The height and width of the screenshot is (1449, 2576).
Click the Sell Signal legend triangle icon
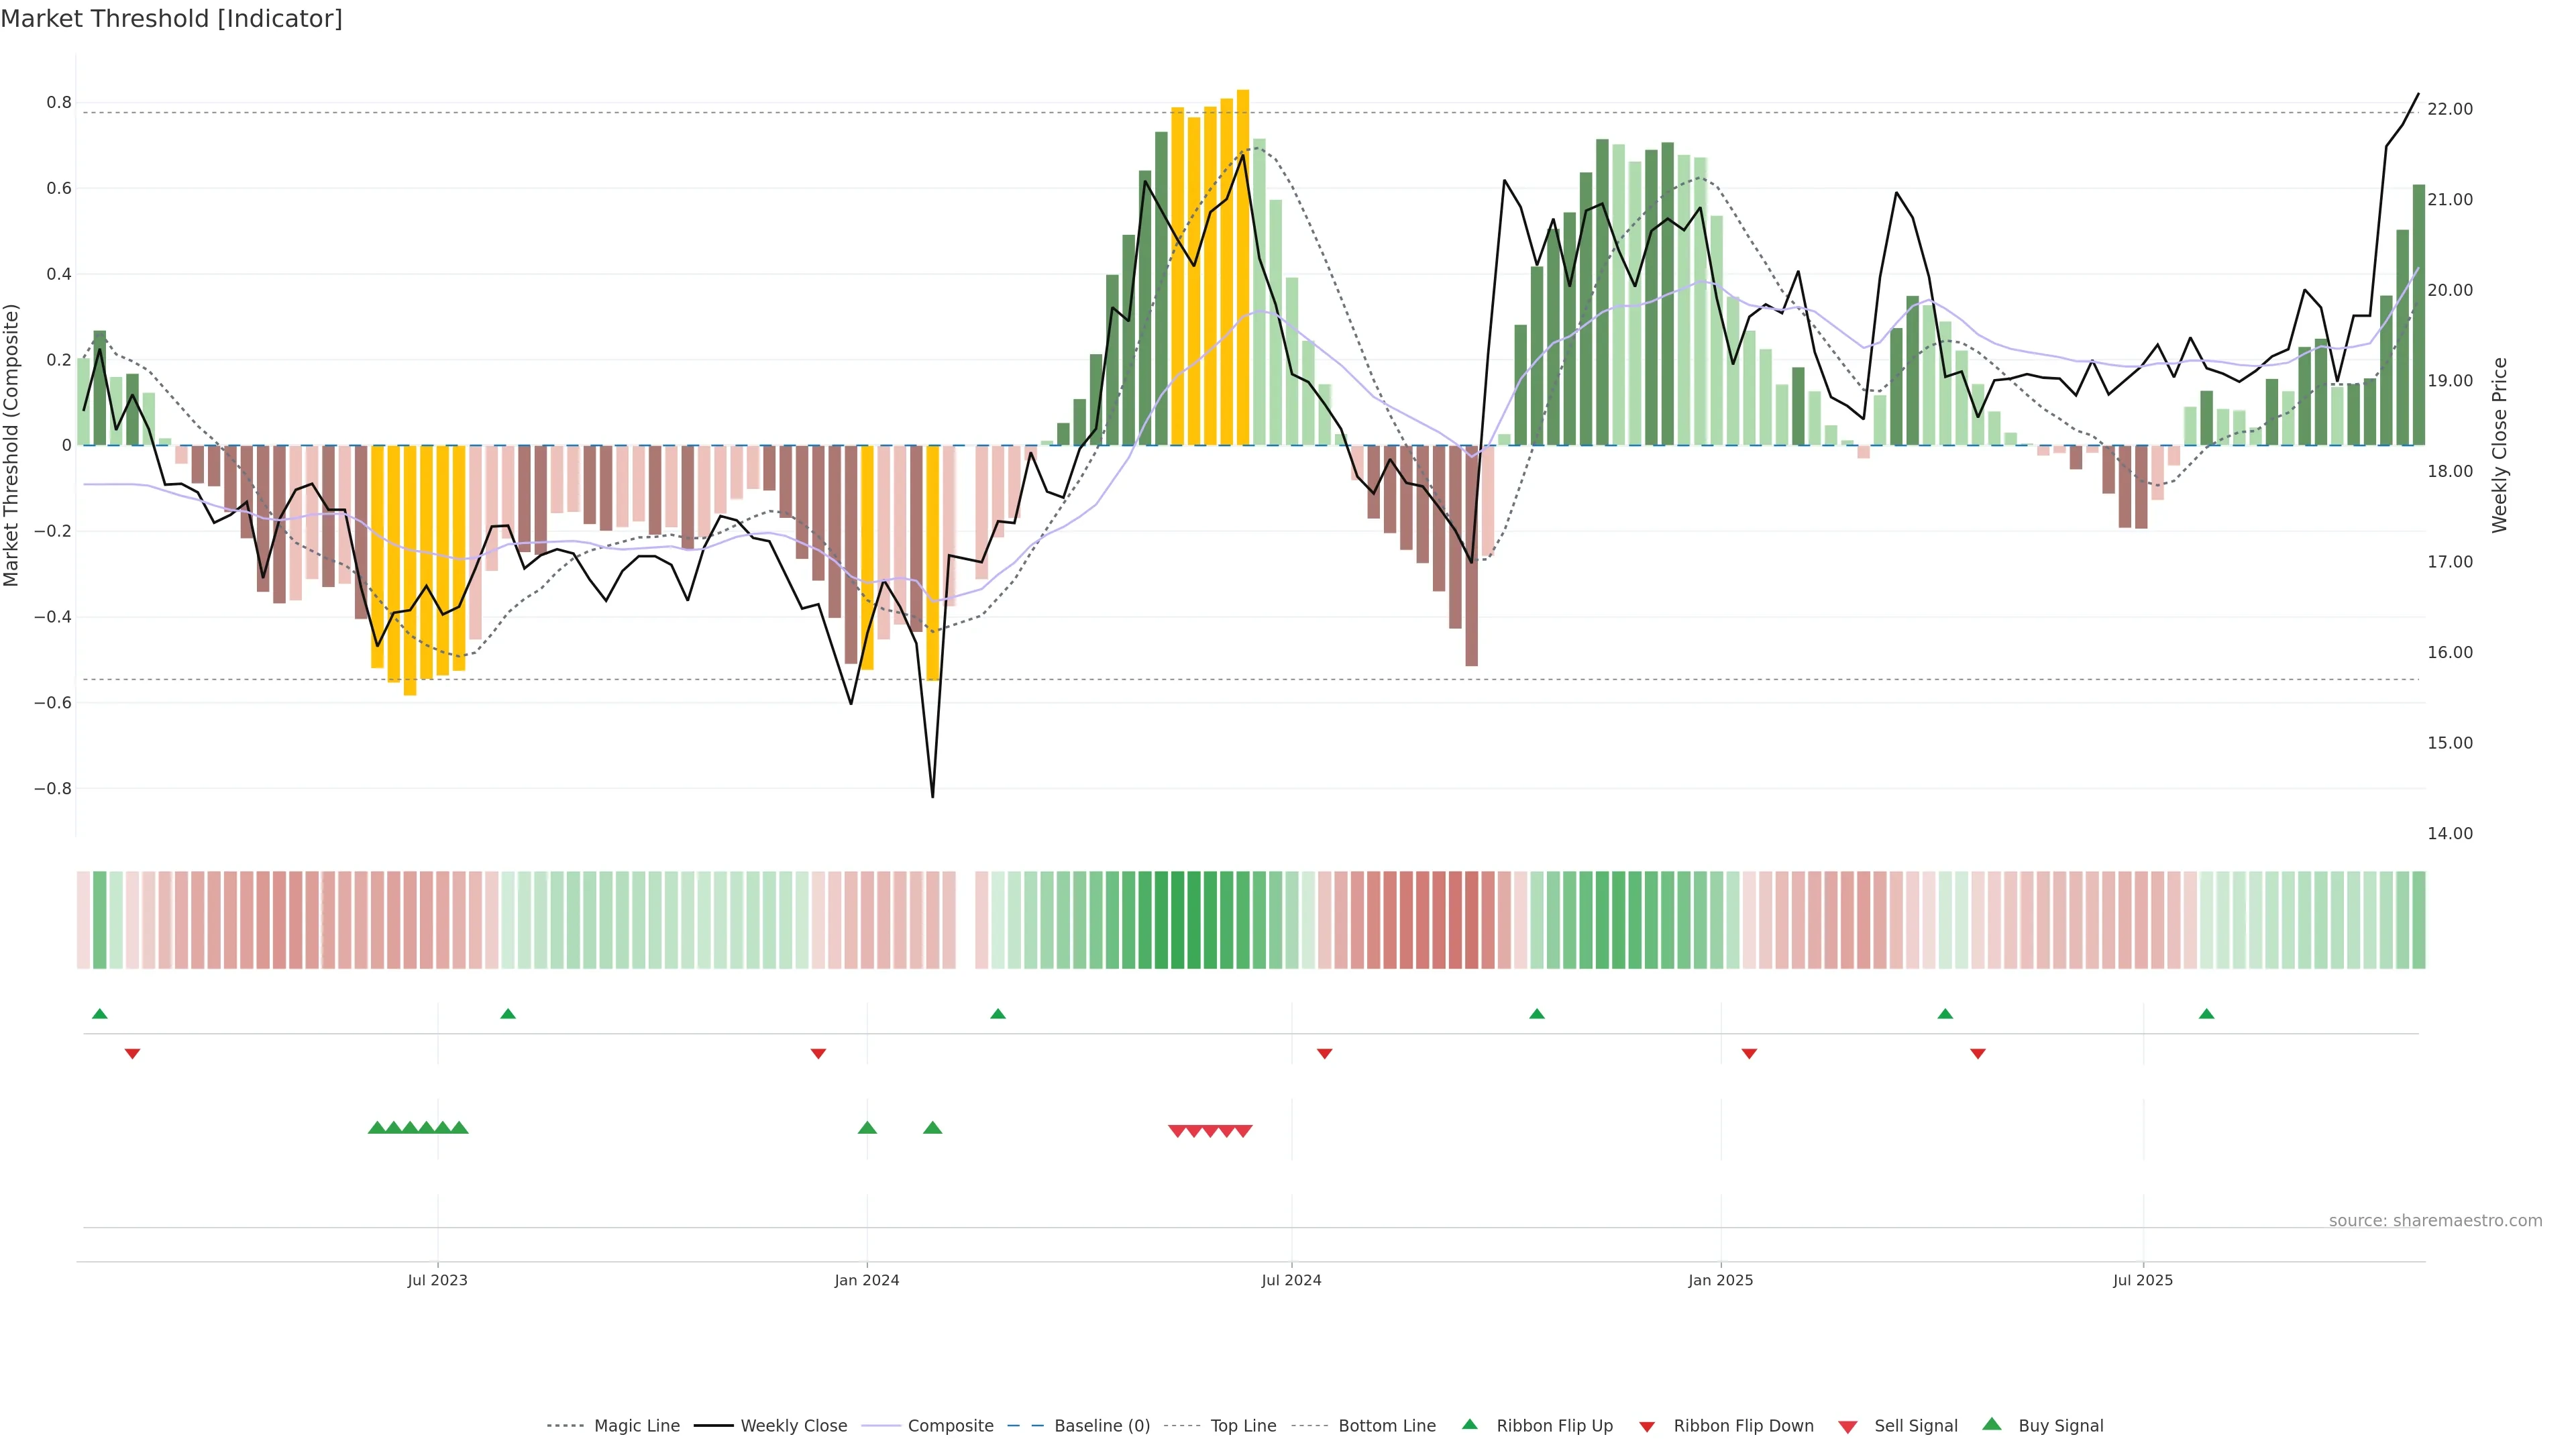pos(1848,1427)
